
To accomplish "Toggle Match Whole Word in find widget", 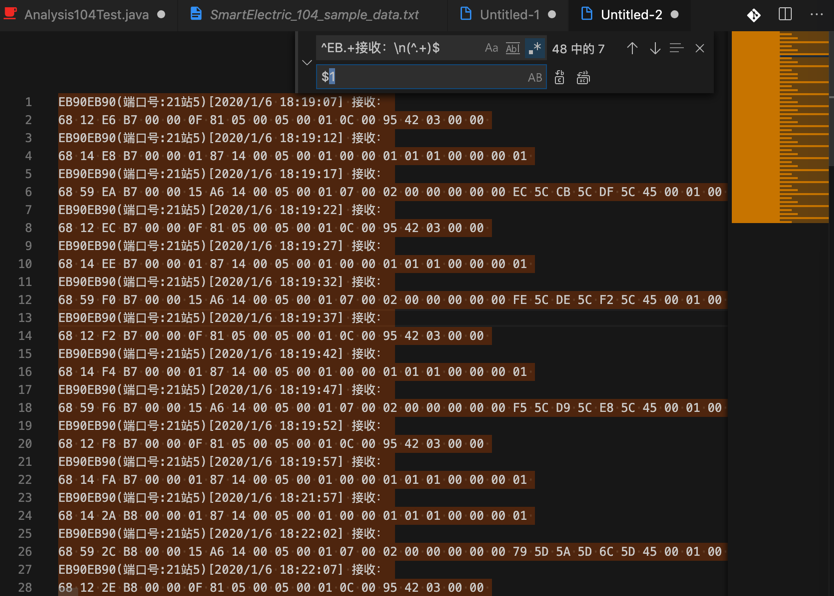I will (513, 48).
